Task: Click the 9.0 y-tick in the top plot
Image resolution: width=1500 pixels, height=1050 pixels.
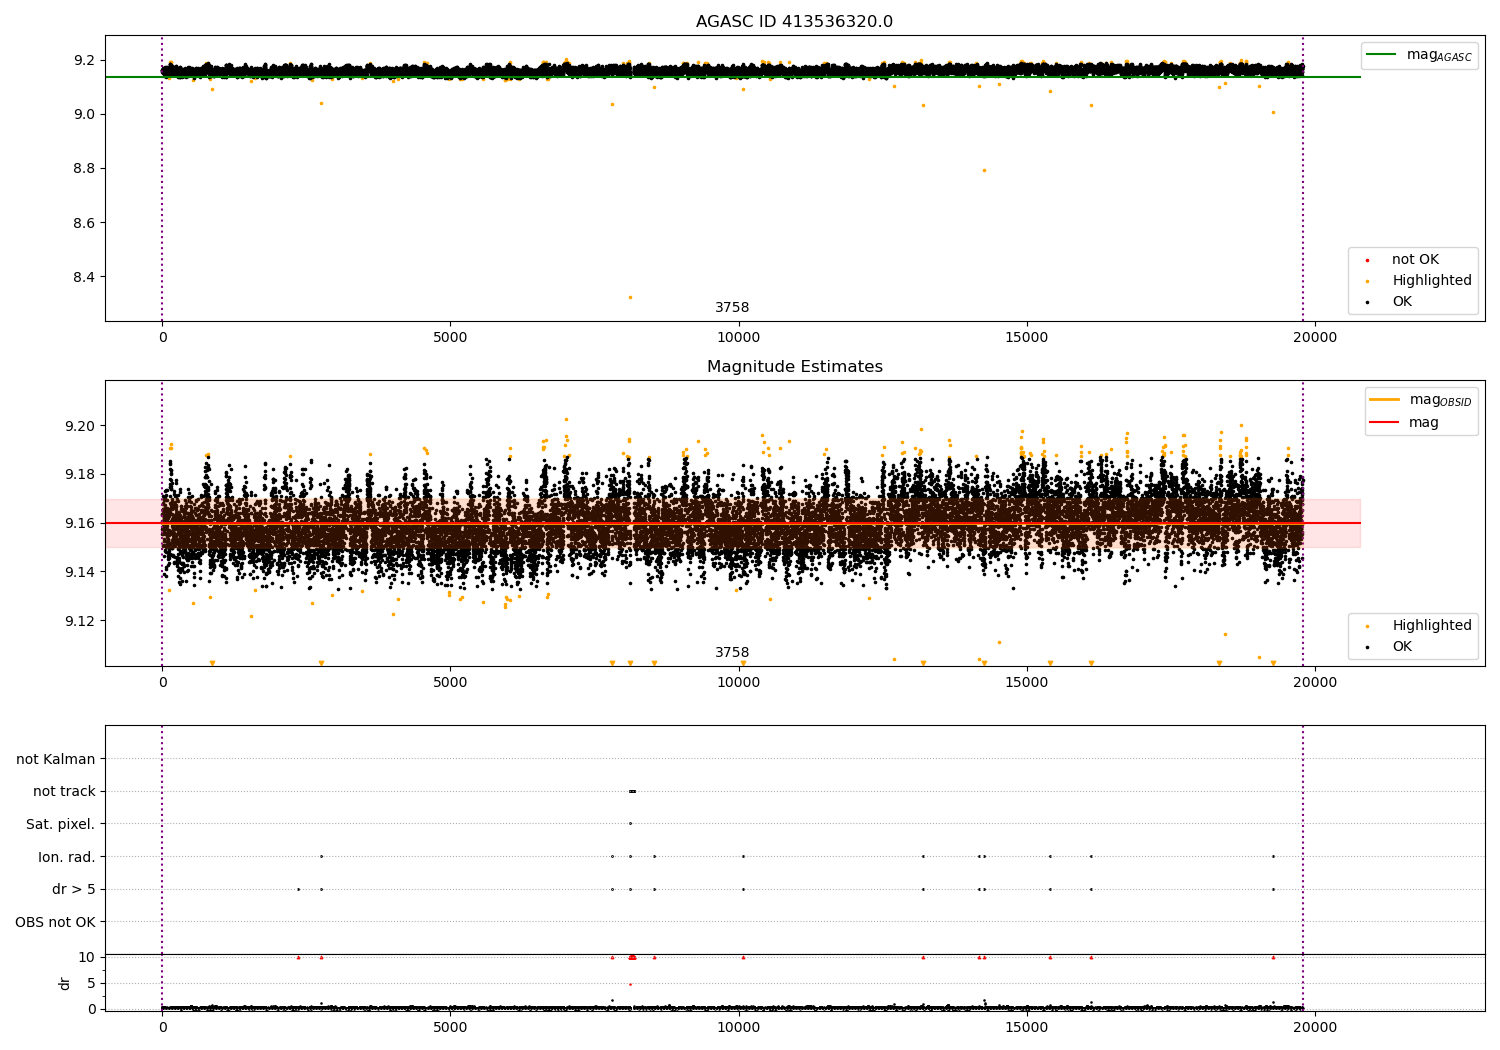Action: (x=84, y=114)
